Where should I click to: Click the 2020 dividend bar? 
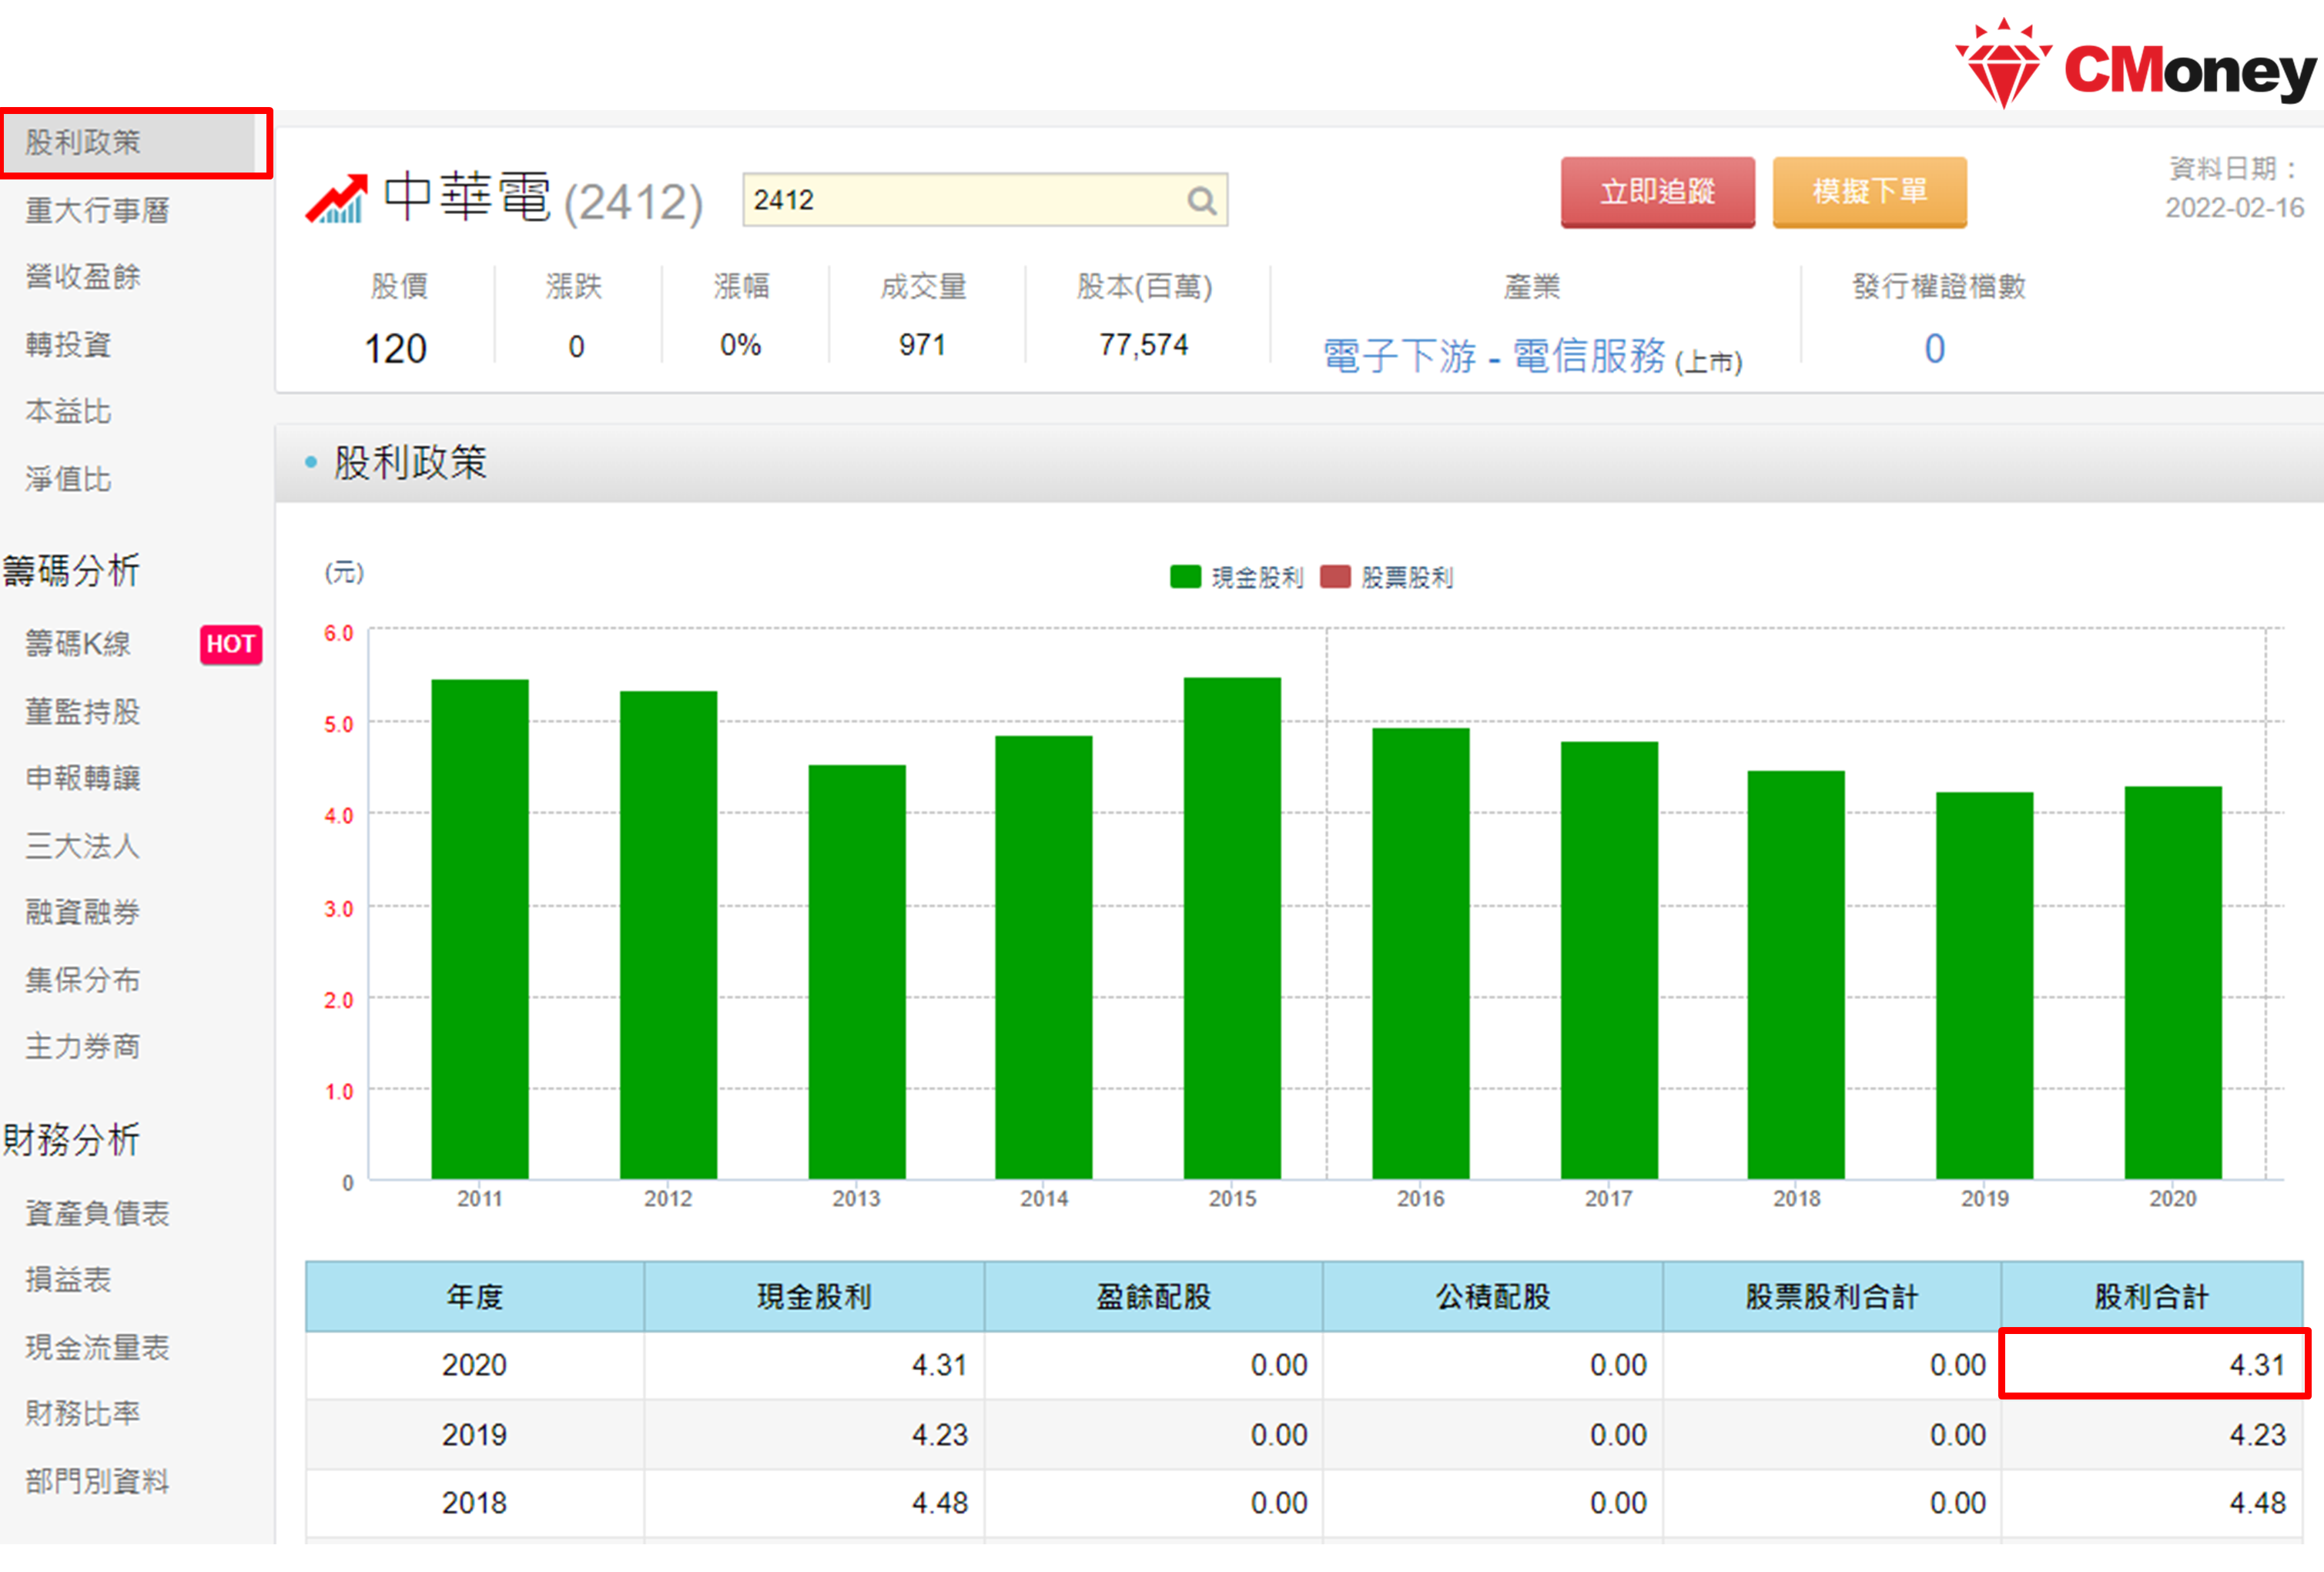click(x=2173, y=982)
